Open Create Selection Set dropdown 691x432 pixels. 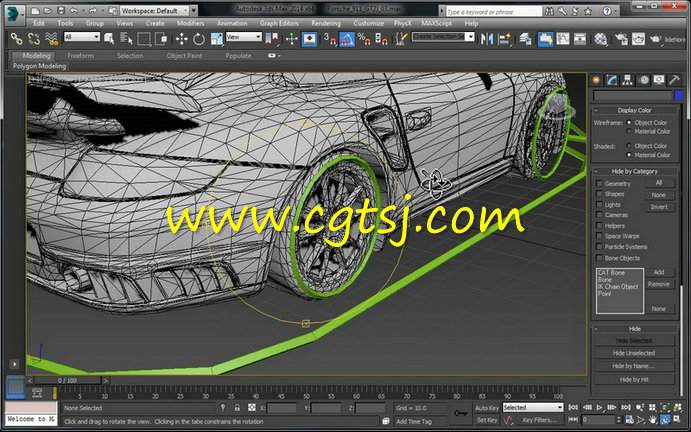pos(443,37)
